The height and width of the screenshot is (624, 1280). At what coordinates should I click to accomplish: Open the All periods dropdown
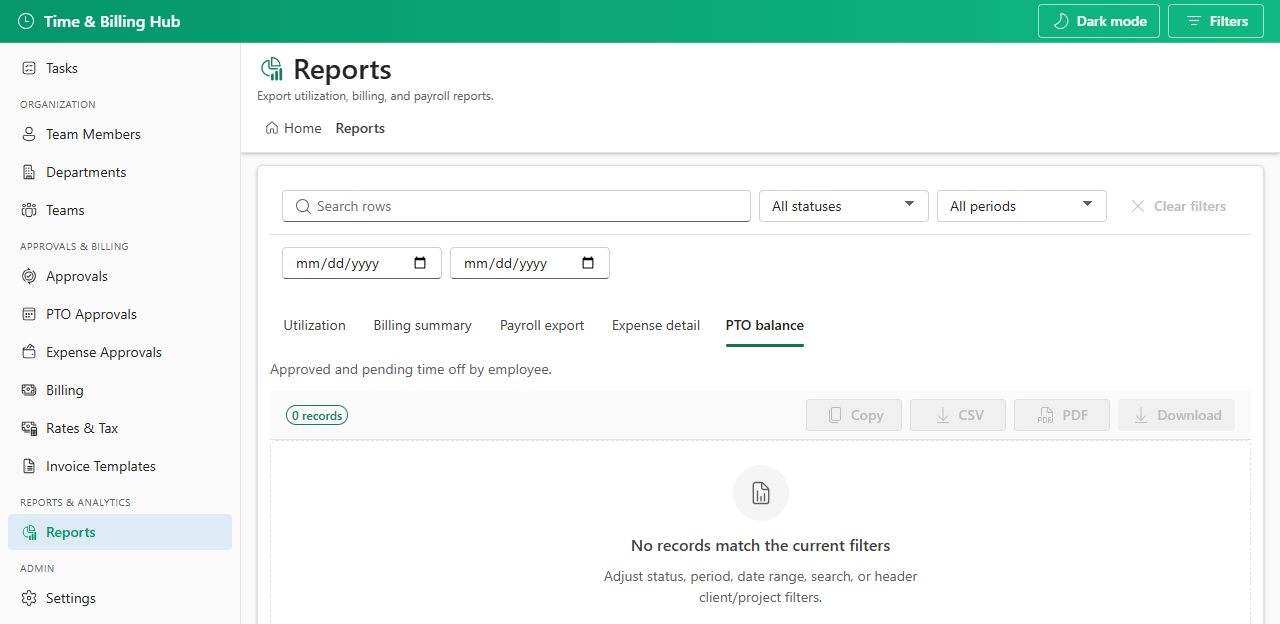[1022, 206]
